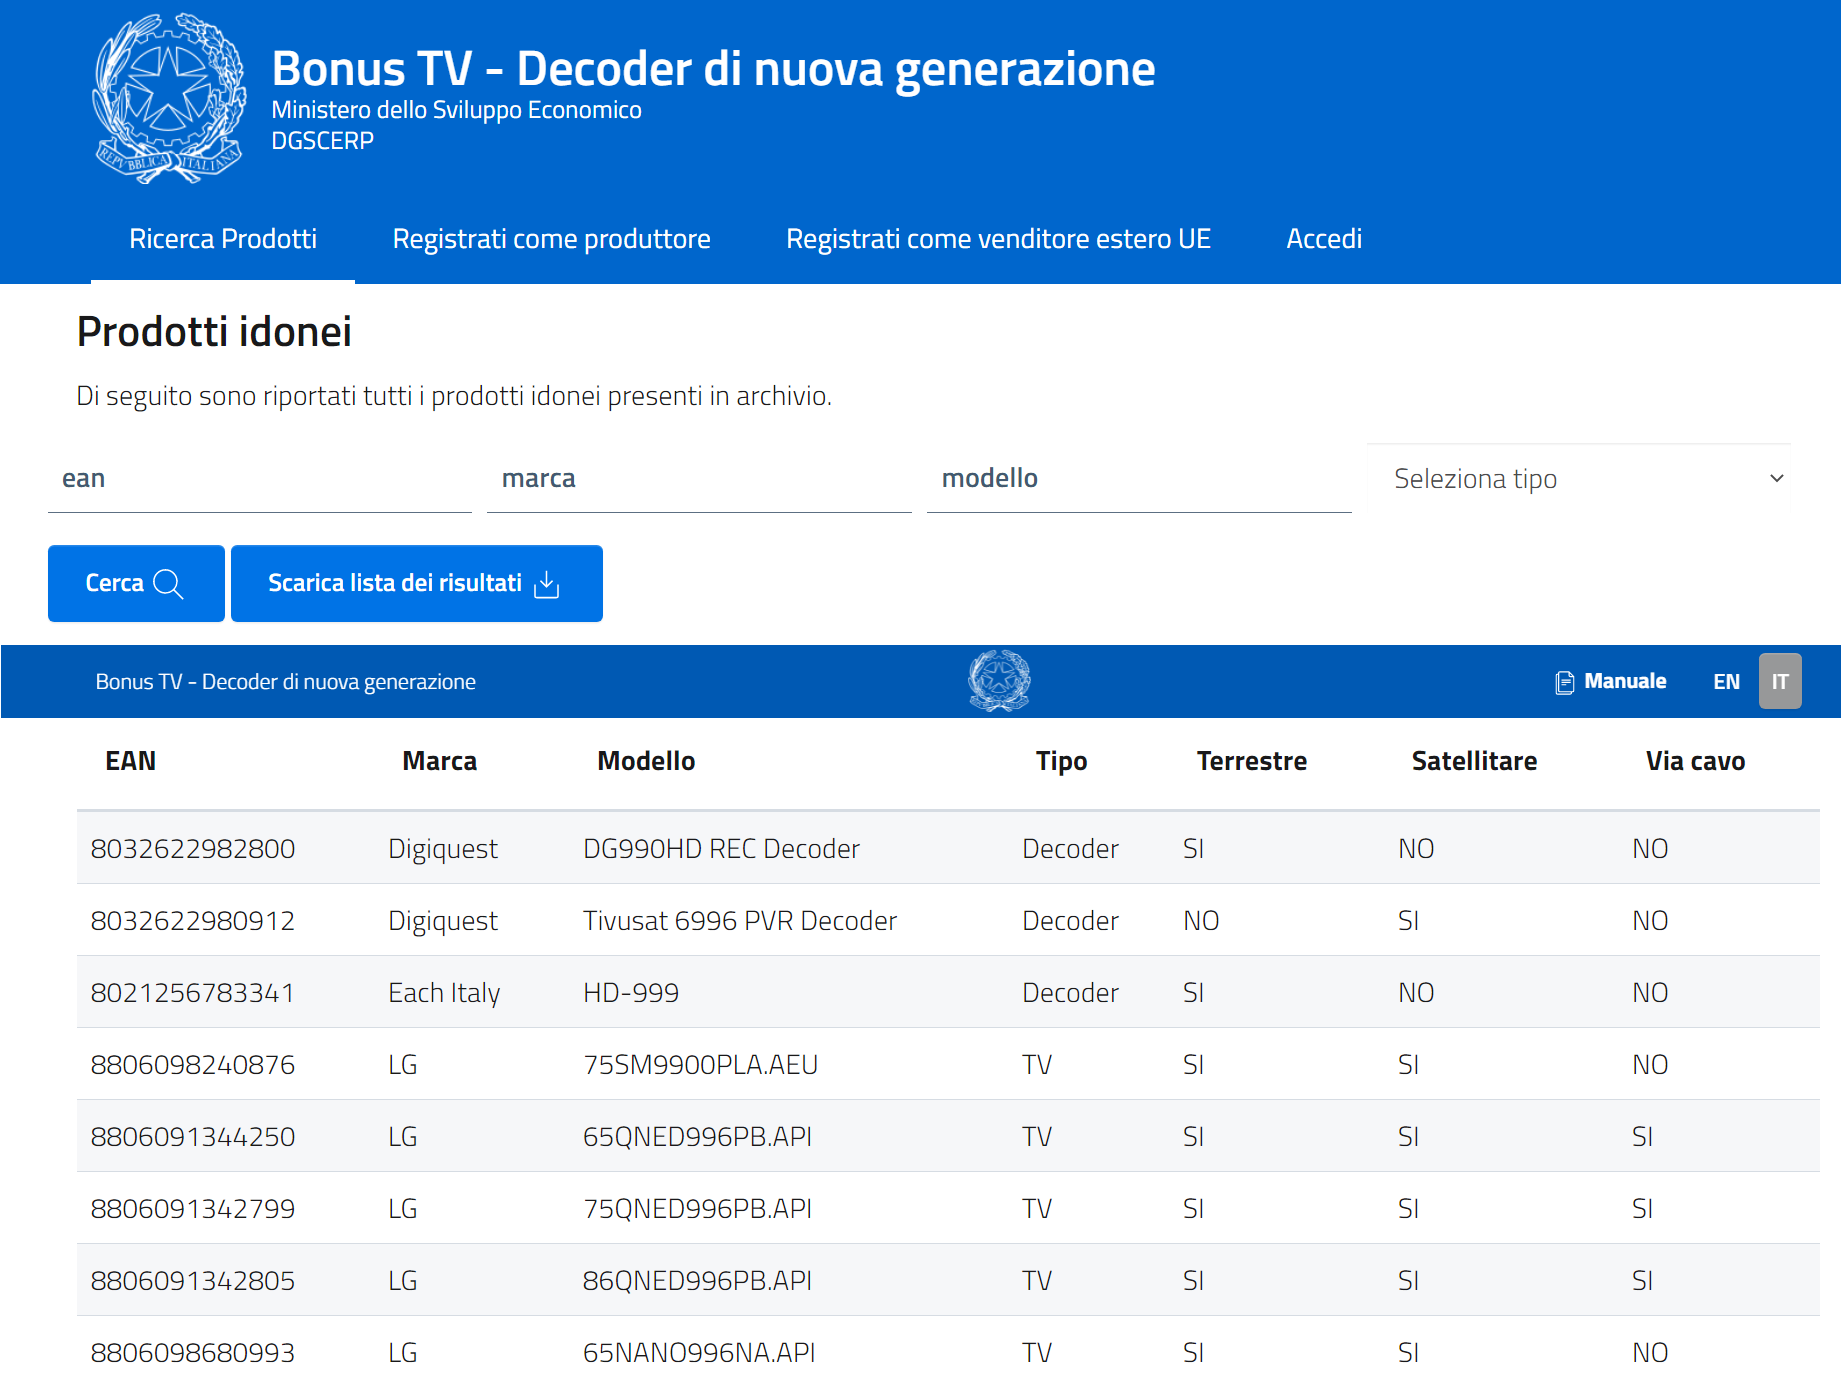Open the Seleziona tipo dropdown
The image size is (1841, 1386).
(1577, 479)
